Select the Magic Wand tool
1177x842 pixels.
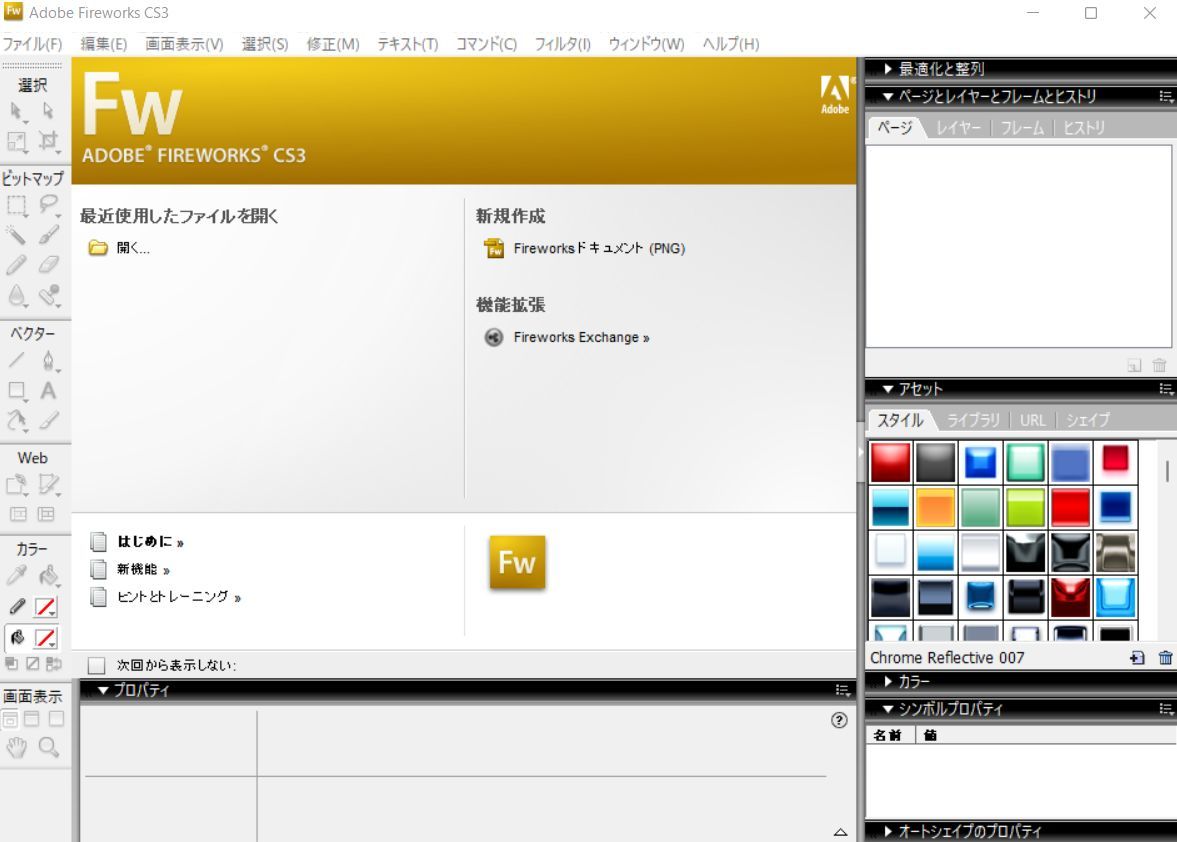[17, 236]
